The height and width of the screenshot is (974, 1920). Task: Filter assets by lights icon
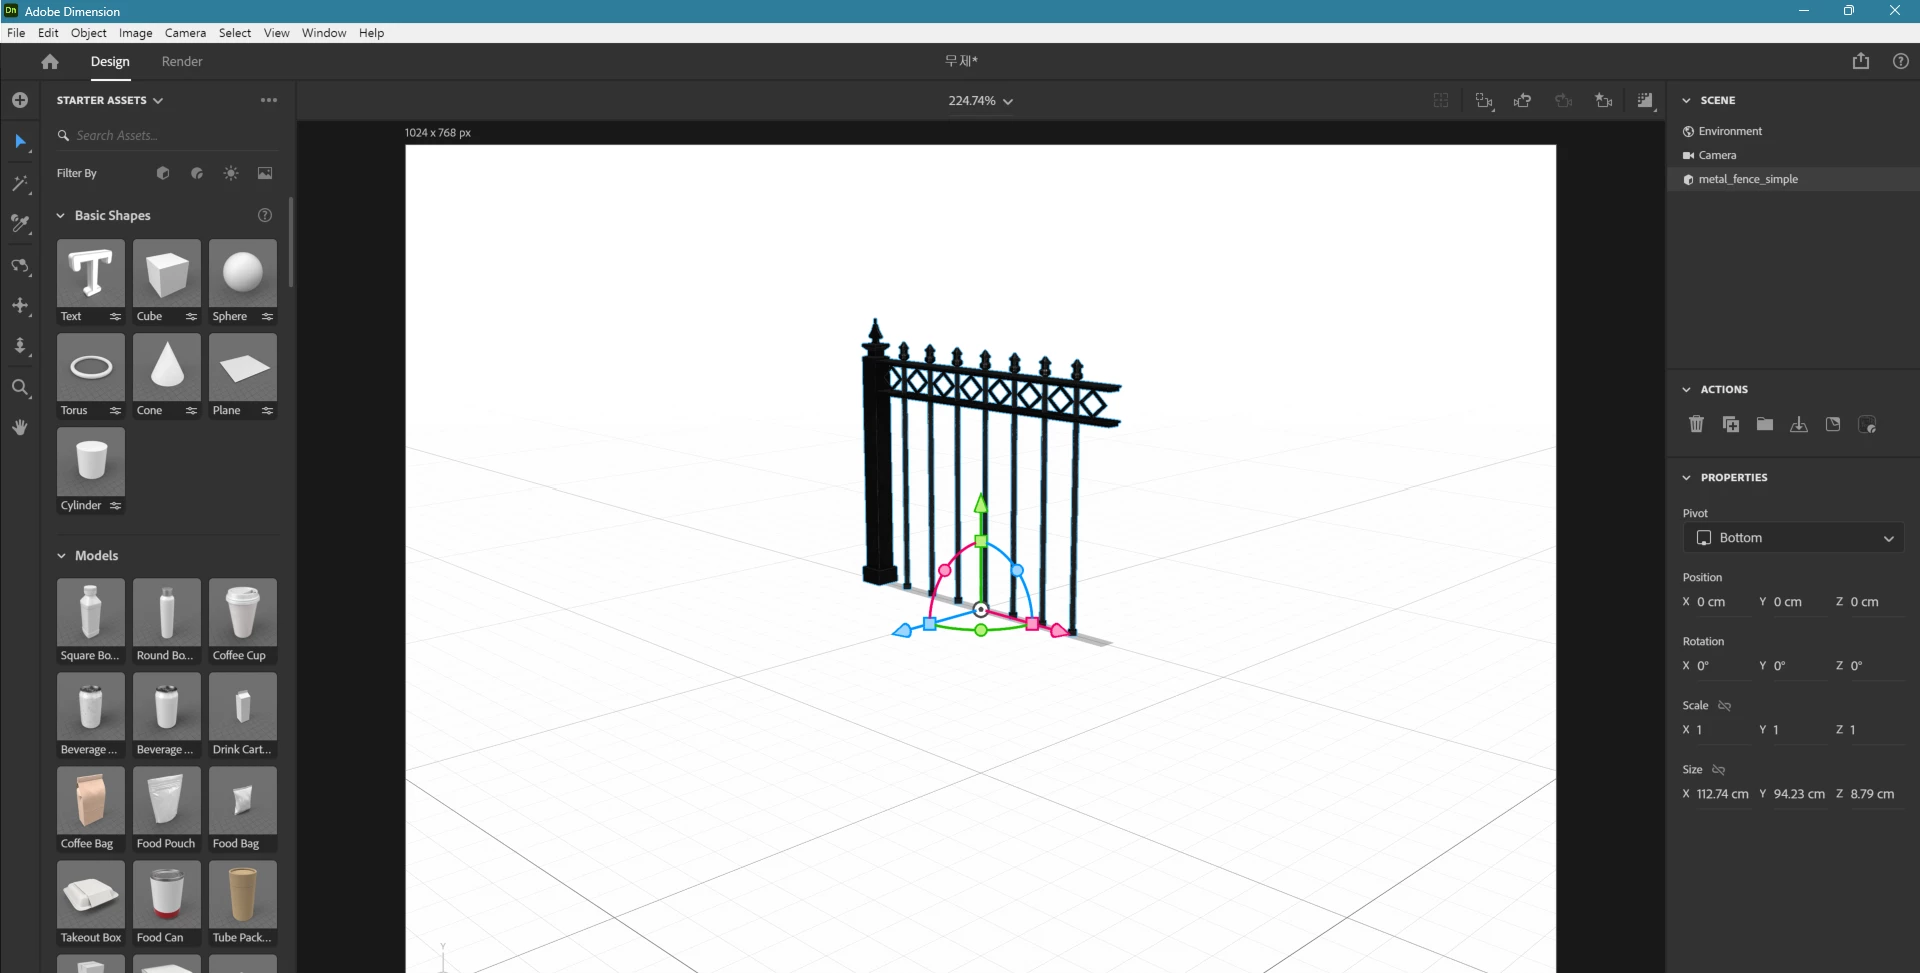(231, 173)
